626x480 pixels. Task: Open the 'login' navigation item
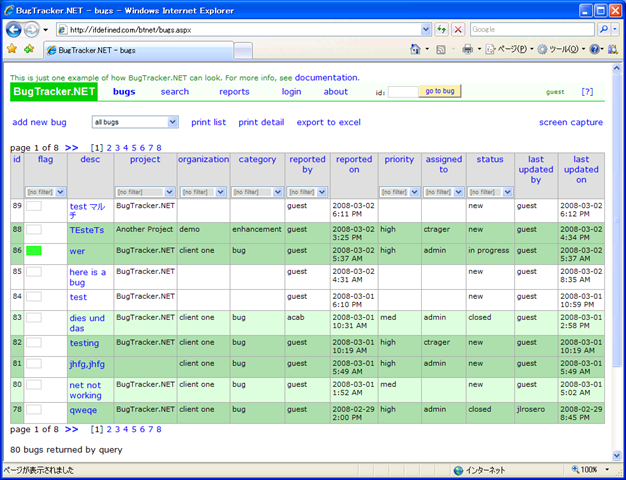(x=291, y=92)
